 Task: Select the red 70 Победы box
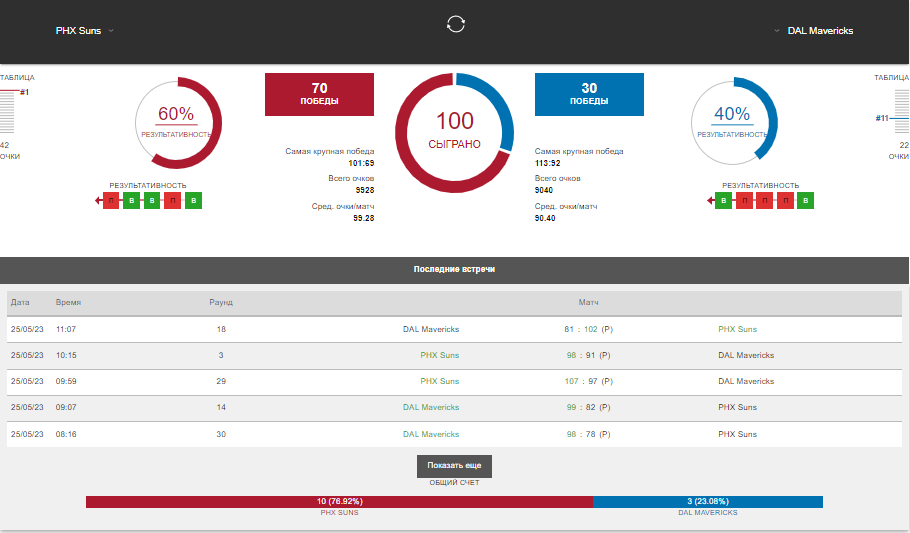point(319,94)
